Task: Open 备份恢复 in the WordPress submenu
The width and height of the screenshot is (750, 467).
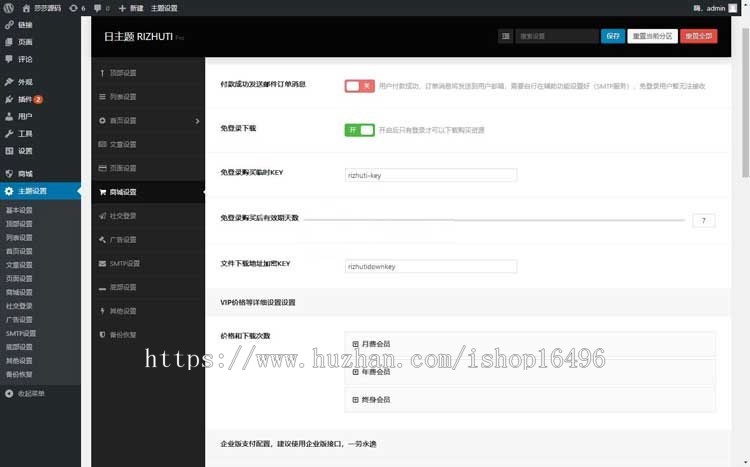Action: [19, 374]
